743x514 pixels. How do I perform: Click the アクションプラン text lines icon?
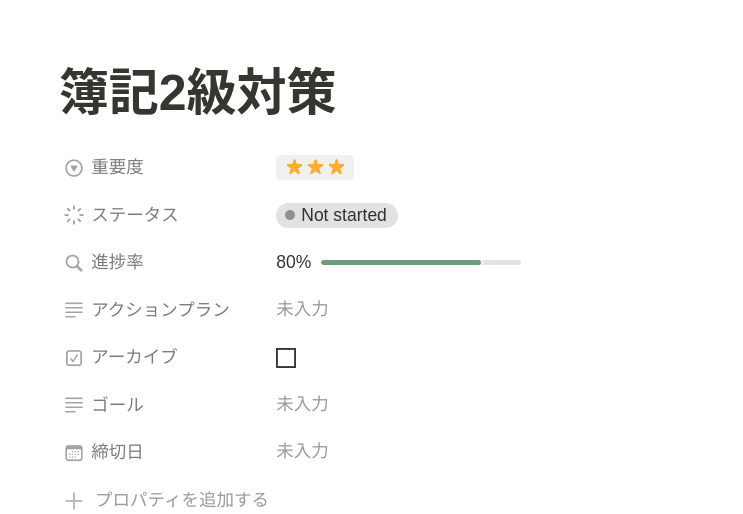pyautogui.click(x=74, y=310)
